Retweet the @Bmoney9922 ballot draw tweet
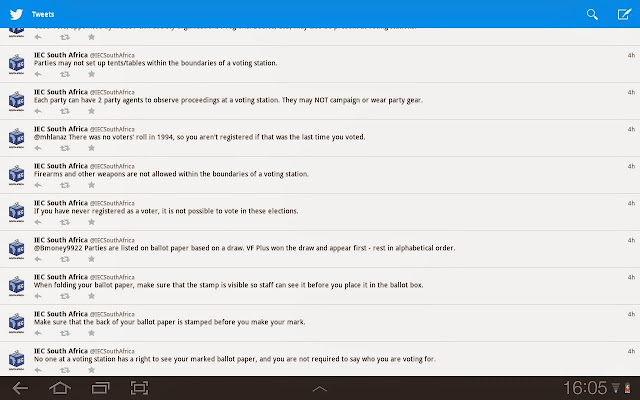The height and width of the screenshot is (400, 640). (65, 259)
